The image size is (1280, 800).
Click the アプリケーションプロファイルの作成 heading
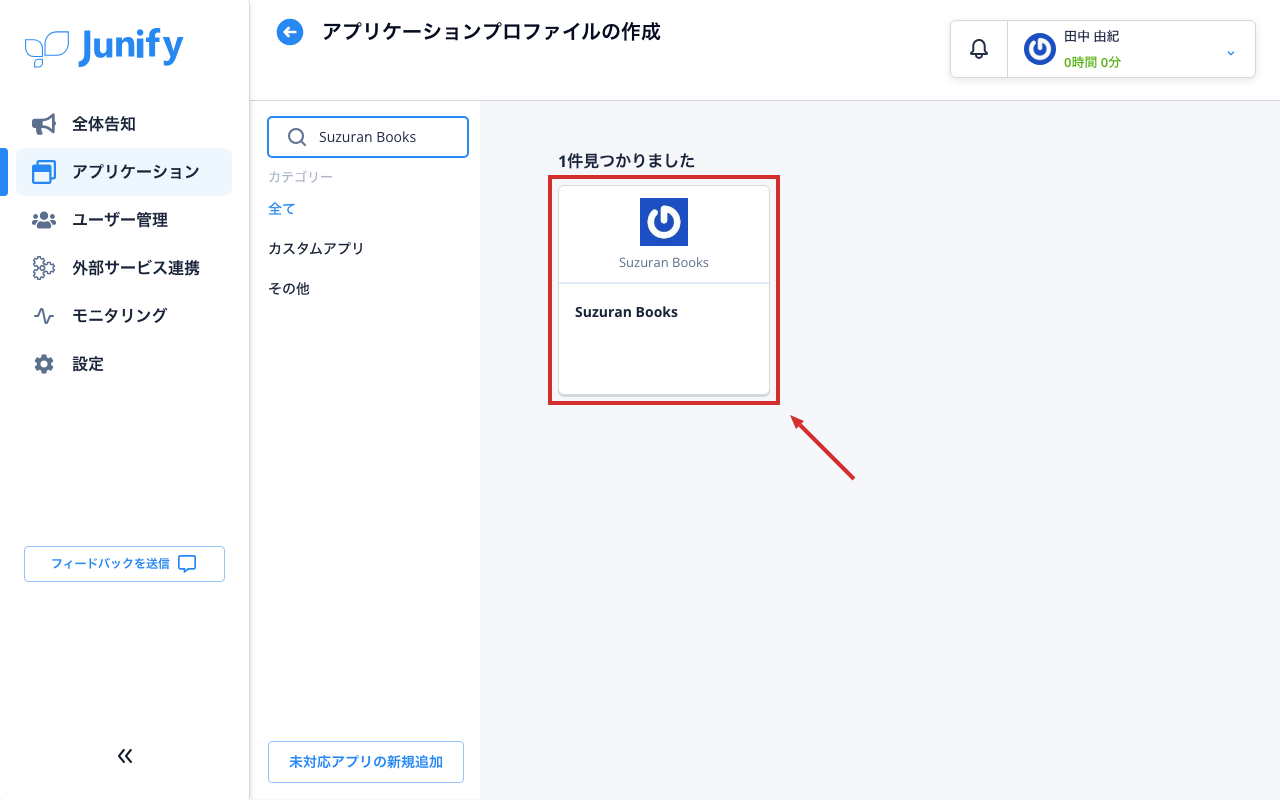[491, 32]
